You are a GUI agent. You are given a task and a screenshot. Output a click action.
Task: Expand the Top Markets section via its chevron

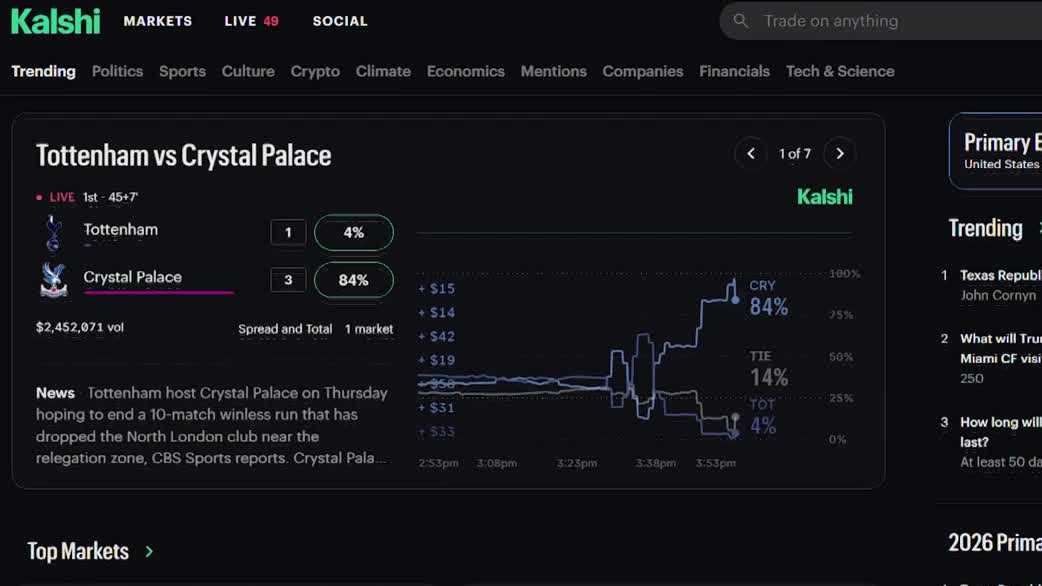(x=148, y=551)
